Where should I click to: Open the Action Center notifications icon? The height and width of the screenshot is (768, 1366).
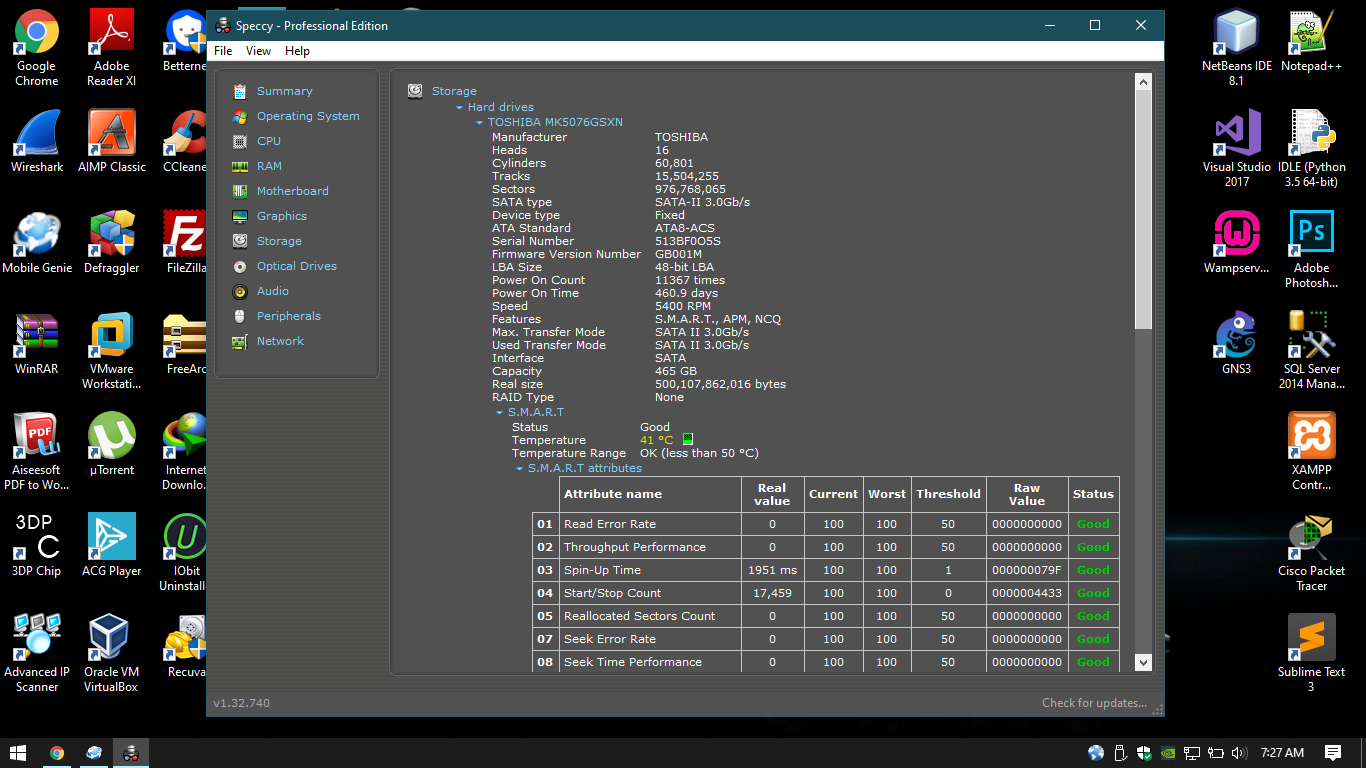coord(1333,753)
